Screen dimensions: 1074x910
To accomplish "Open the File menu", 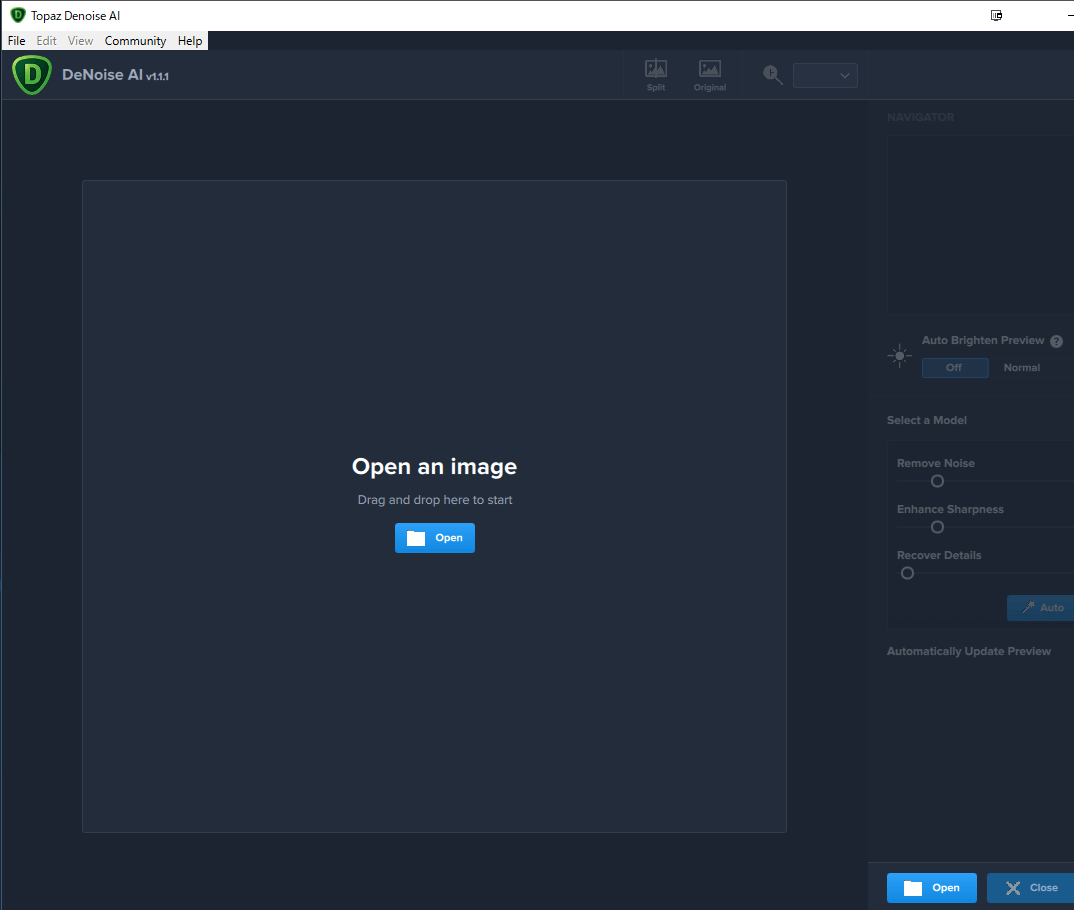I will 16,41.
